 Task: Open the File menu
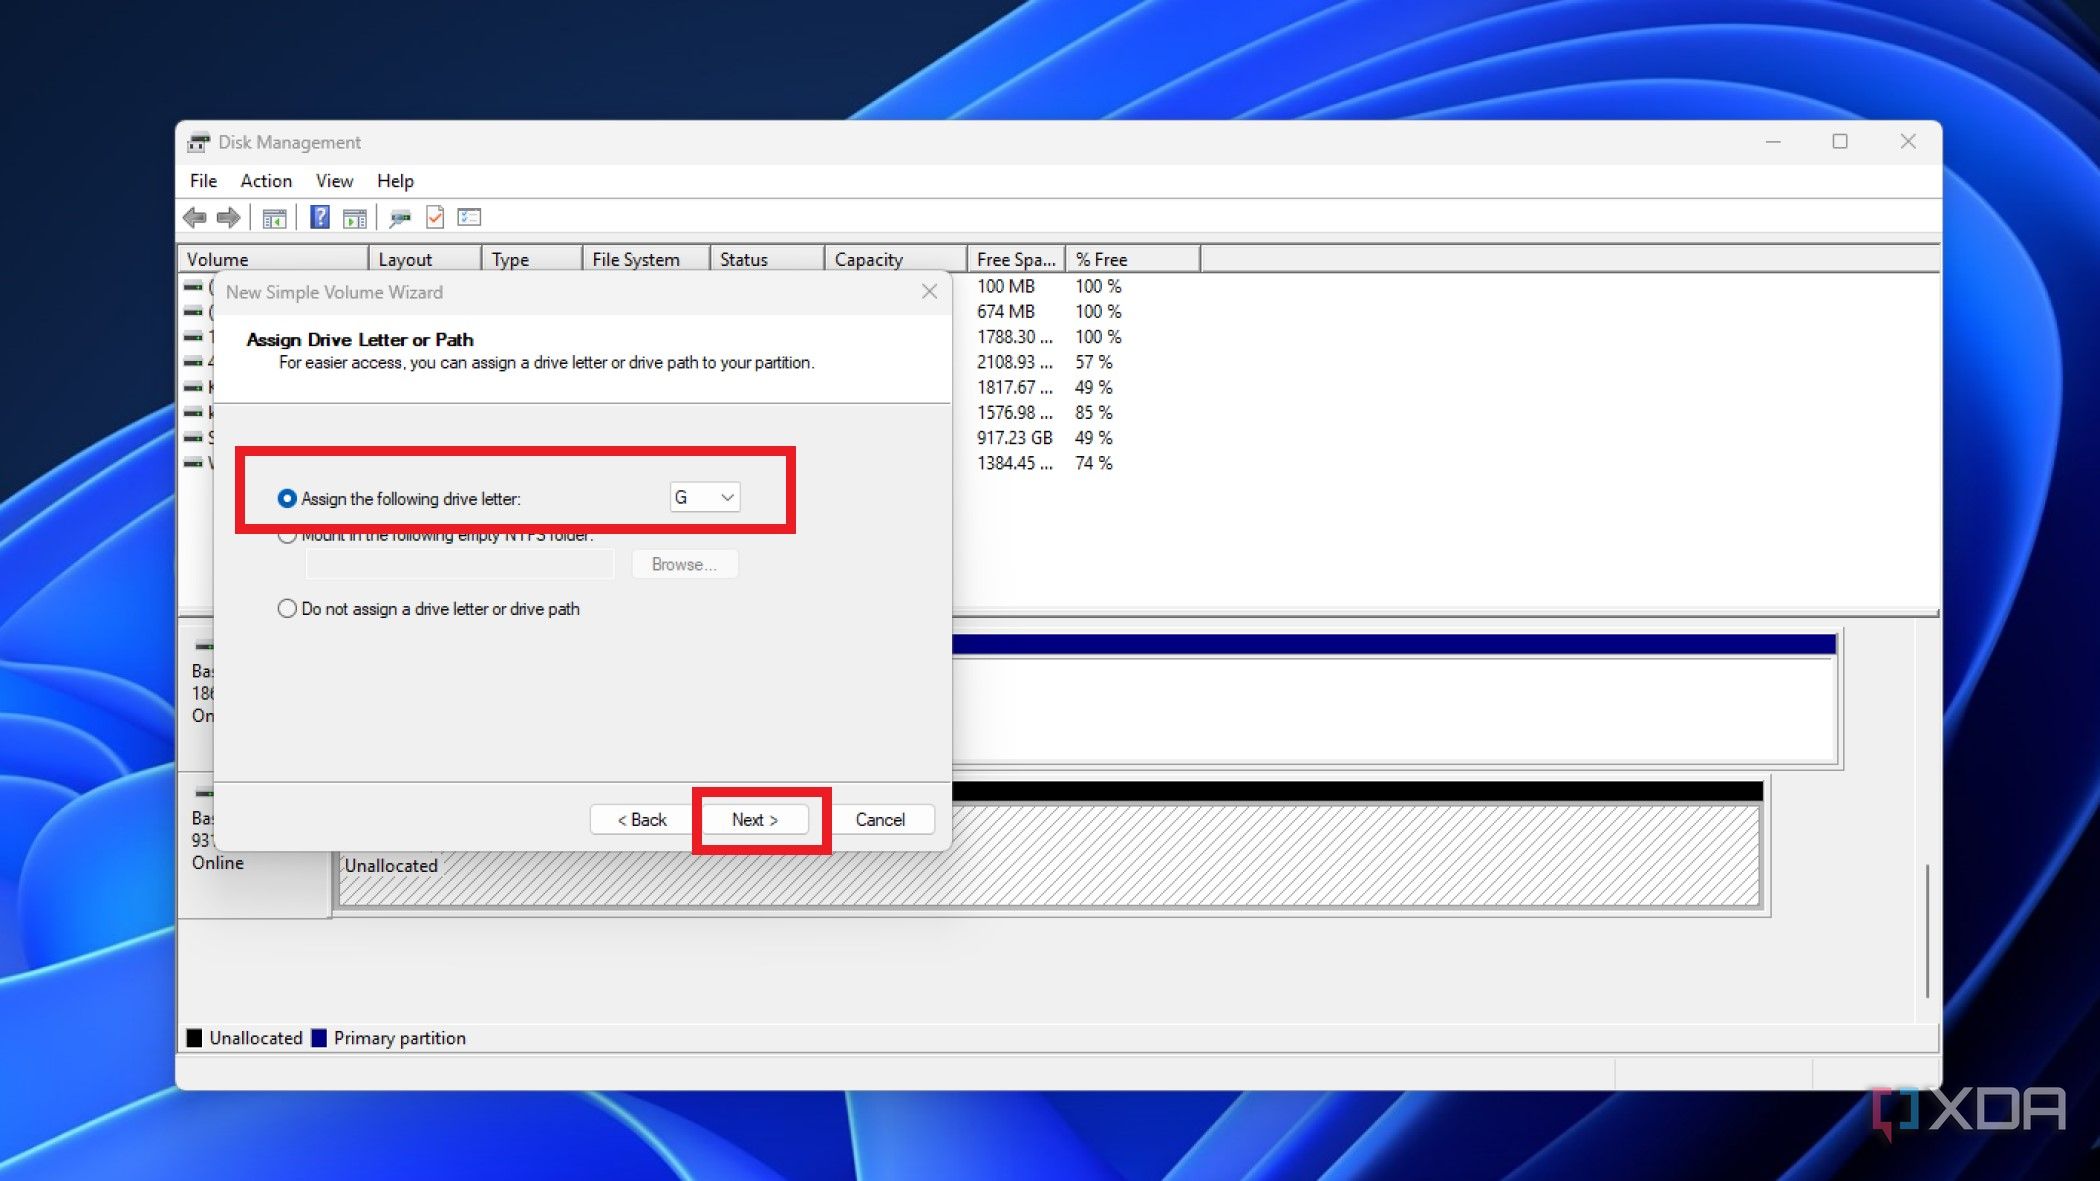pyautogui.click(x=203, y=181)
